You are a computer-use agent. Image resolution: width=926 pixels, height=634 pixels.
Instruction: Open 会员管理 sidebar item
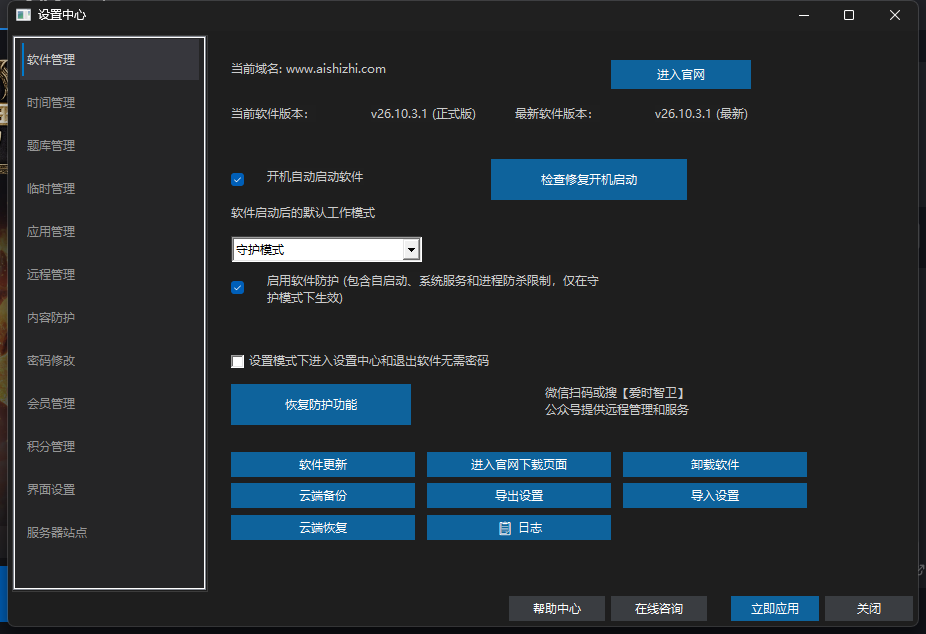pyautogui.click(x=110, y=404)
